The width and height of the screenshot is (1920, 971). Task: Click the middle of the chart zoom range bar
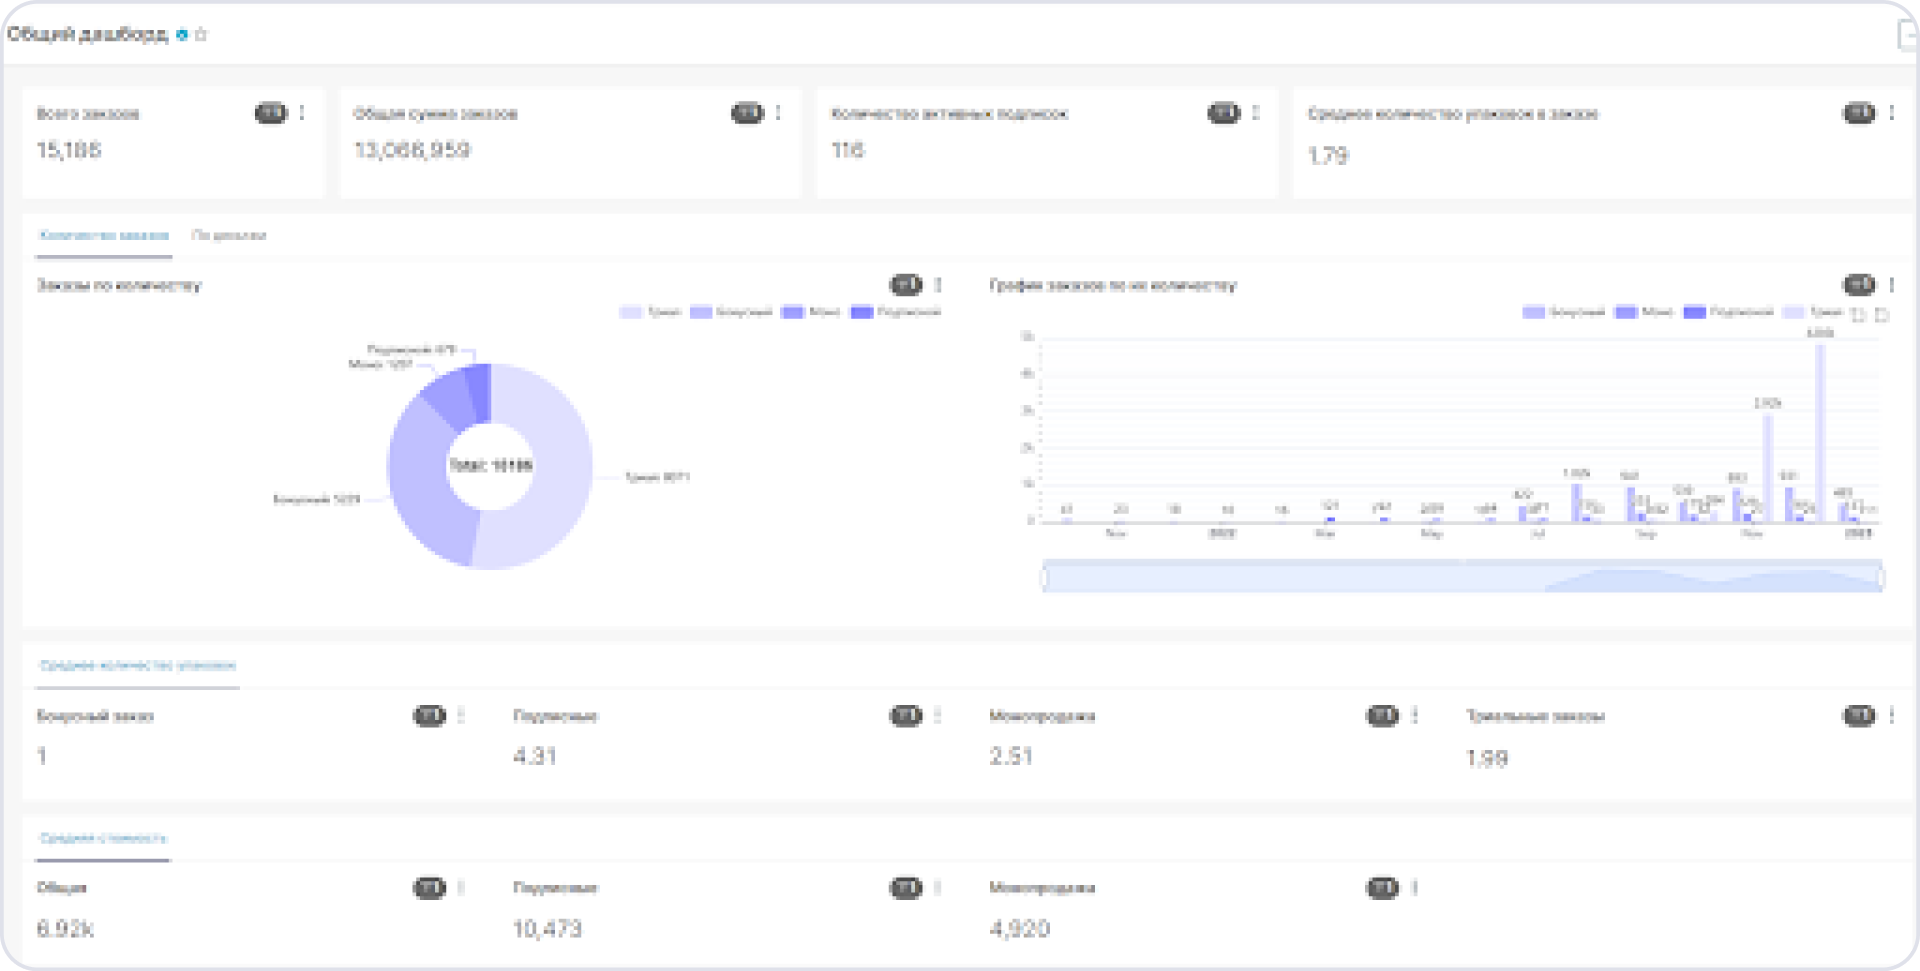(1463, 577)
